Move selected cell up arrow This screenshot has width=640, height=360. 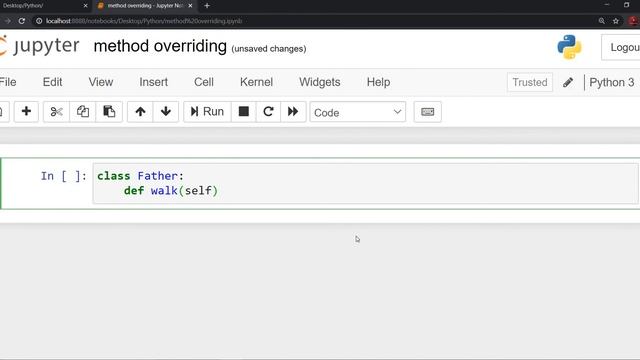(x=140, y=111)
